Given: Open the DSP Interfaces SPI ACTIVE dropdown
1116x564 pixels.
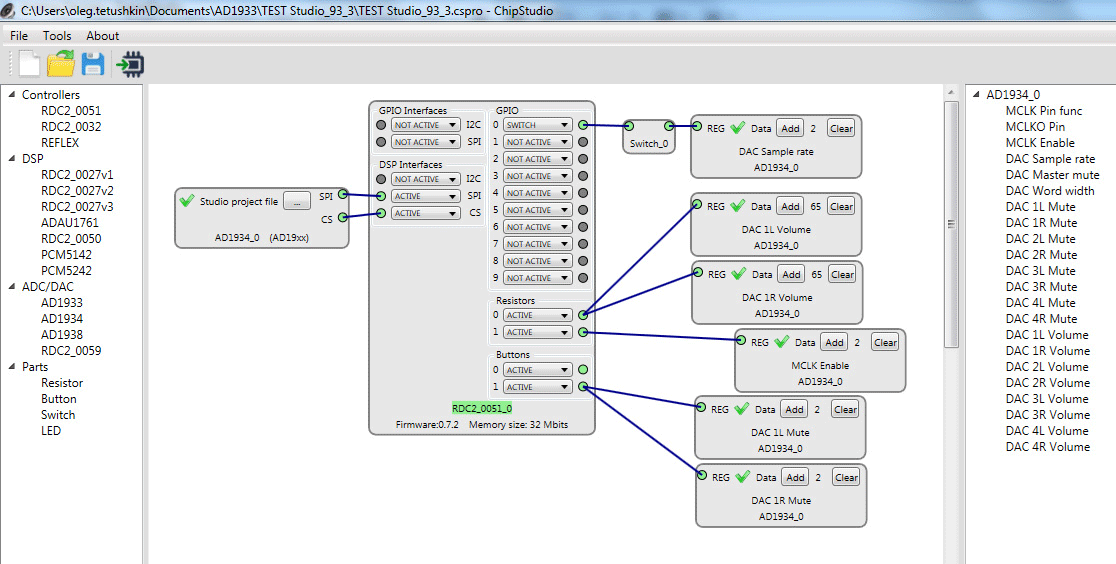Looking at the screenshot, I should click(x=426, y=196).
